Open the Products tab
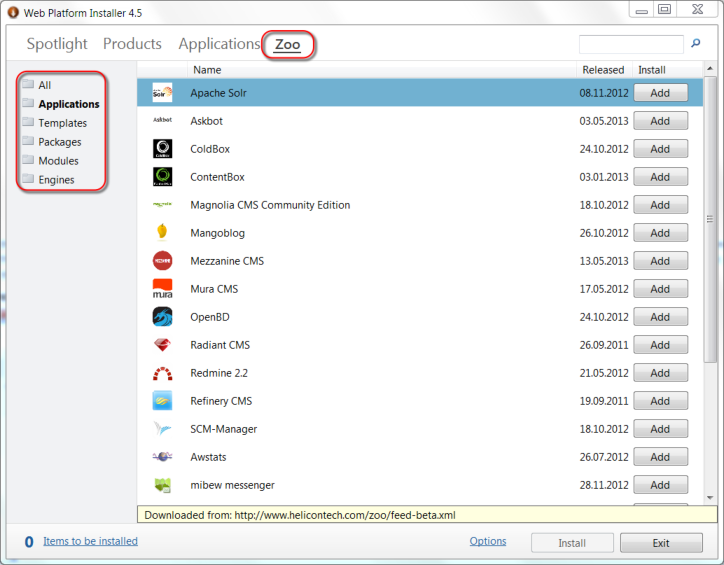This screenshot has height=565, width=724. point(132,44)
